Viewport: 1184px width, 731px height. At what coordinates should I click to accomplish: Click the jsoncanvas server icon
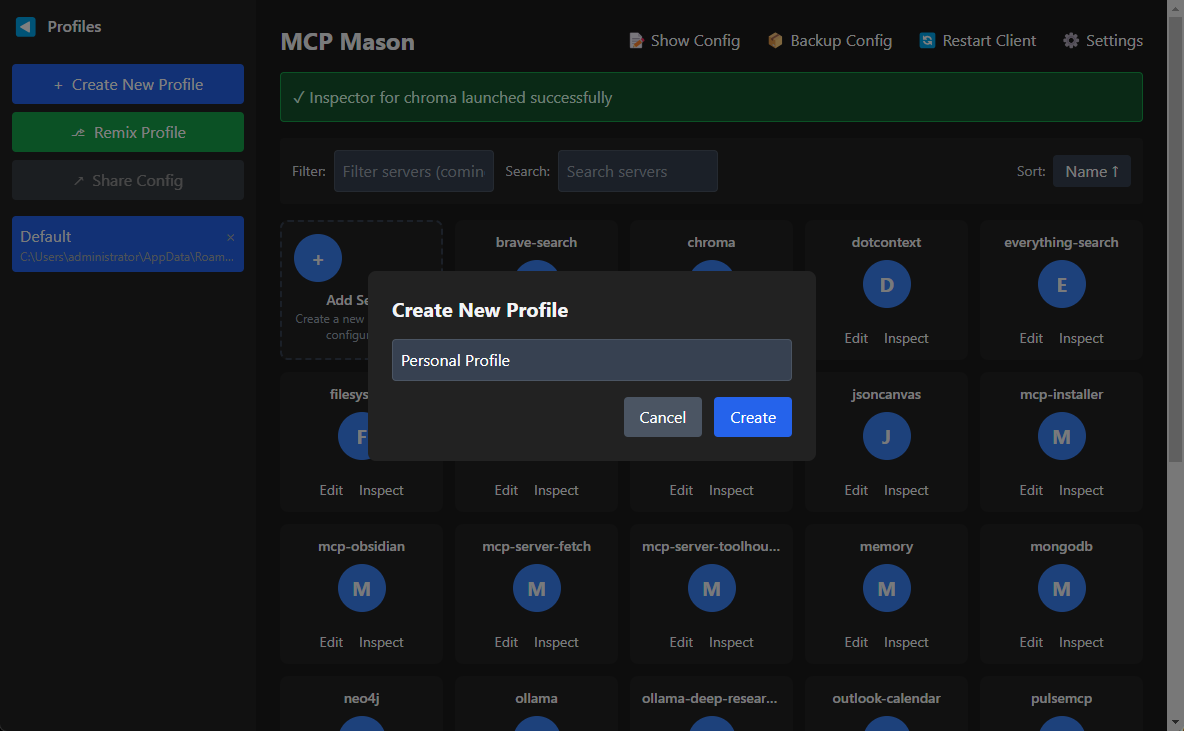886,436
